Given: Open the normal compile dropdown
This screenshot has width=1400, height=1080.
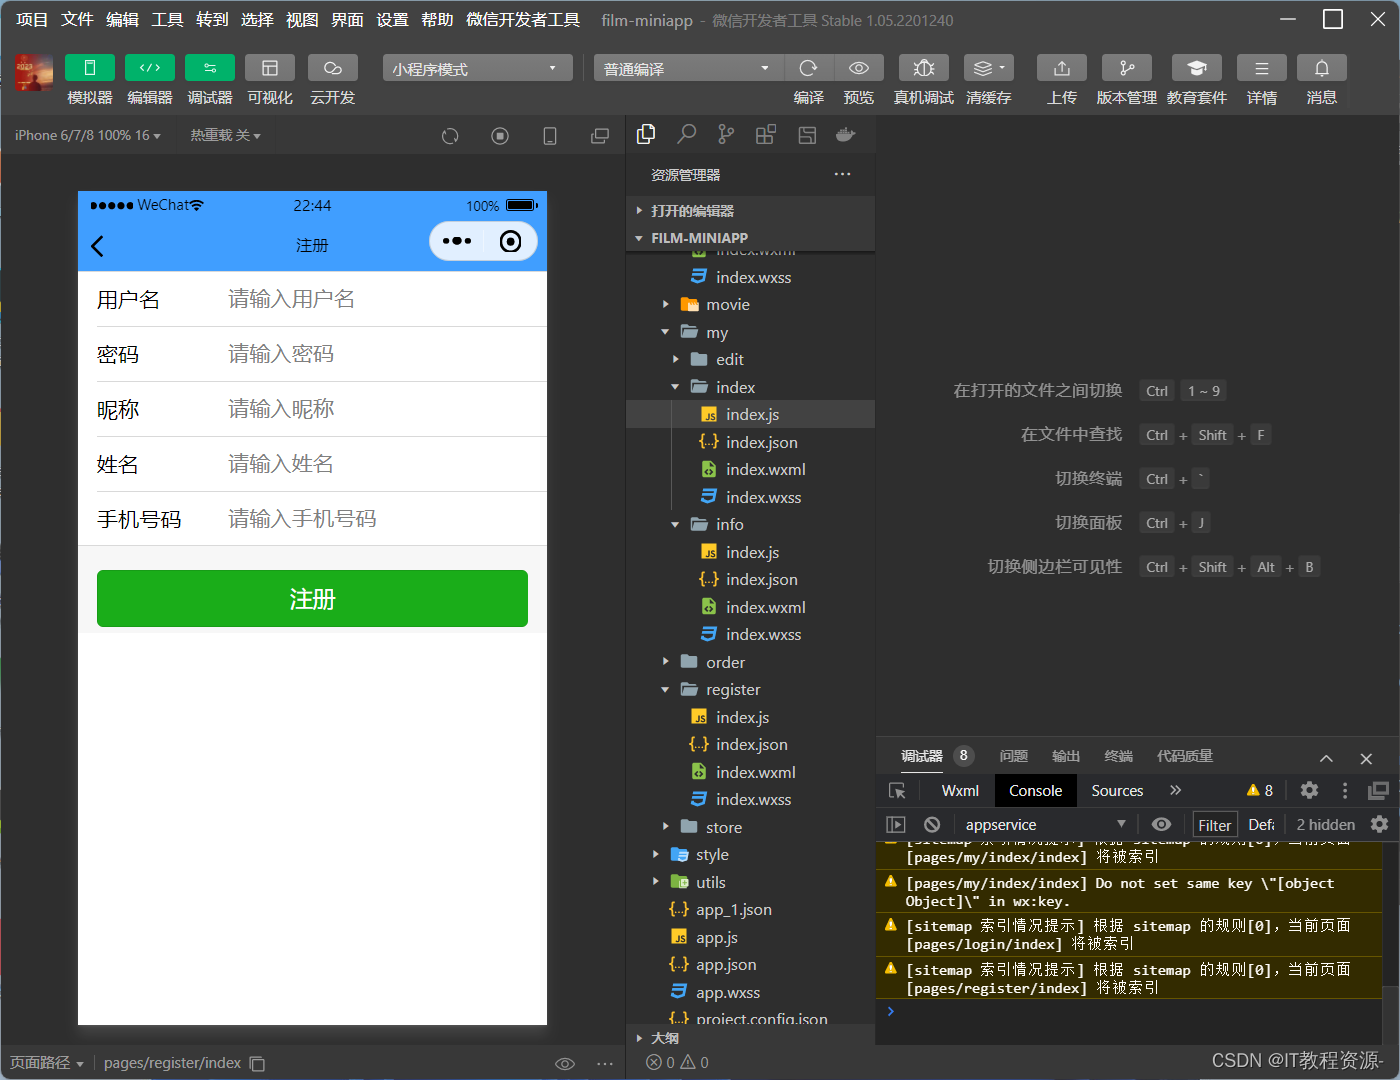Looking at the screenshot, I should pyautogui.click(x=688, y=68).
